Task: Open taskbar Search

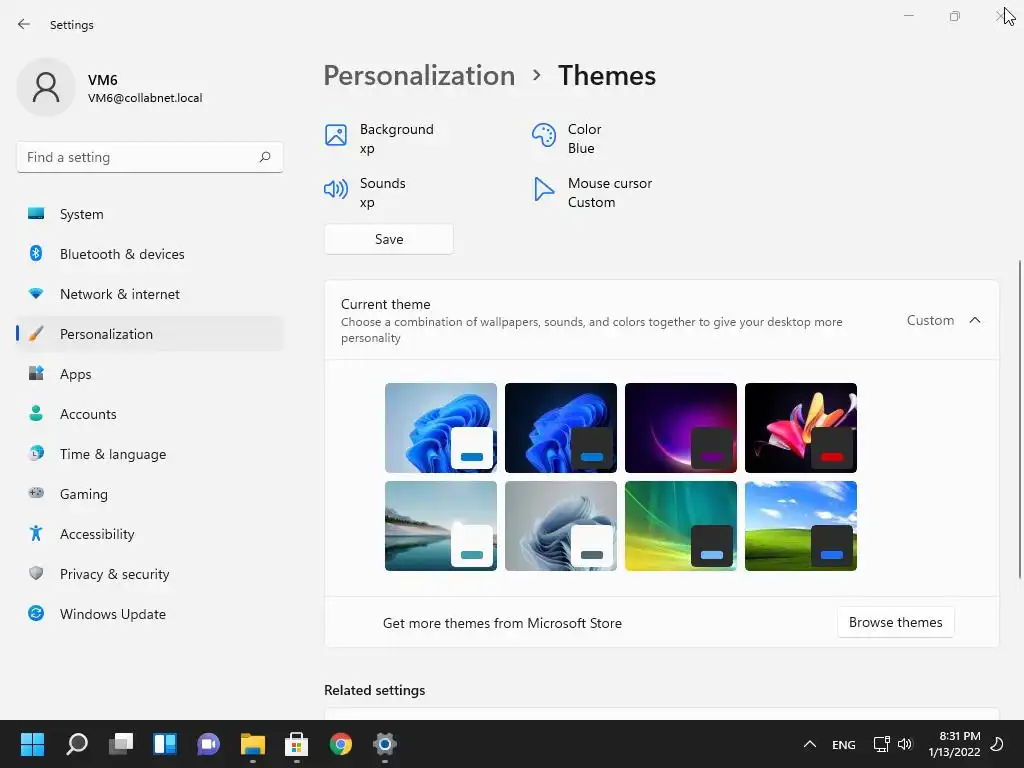Action: point(77,744)
